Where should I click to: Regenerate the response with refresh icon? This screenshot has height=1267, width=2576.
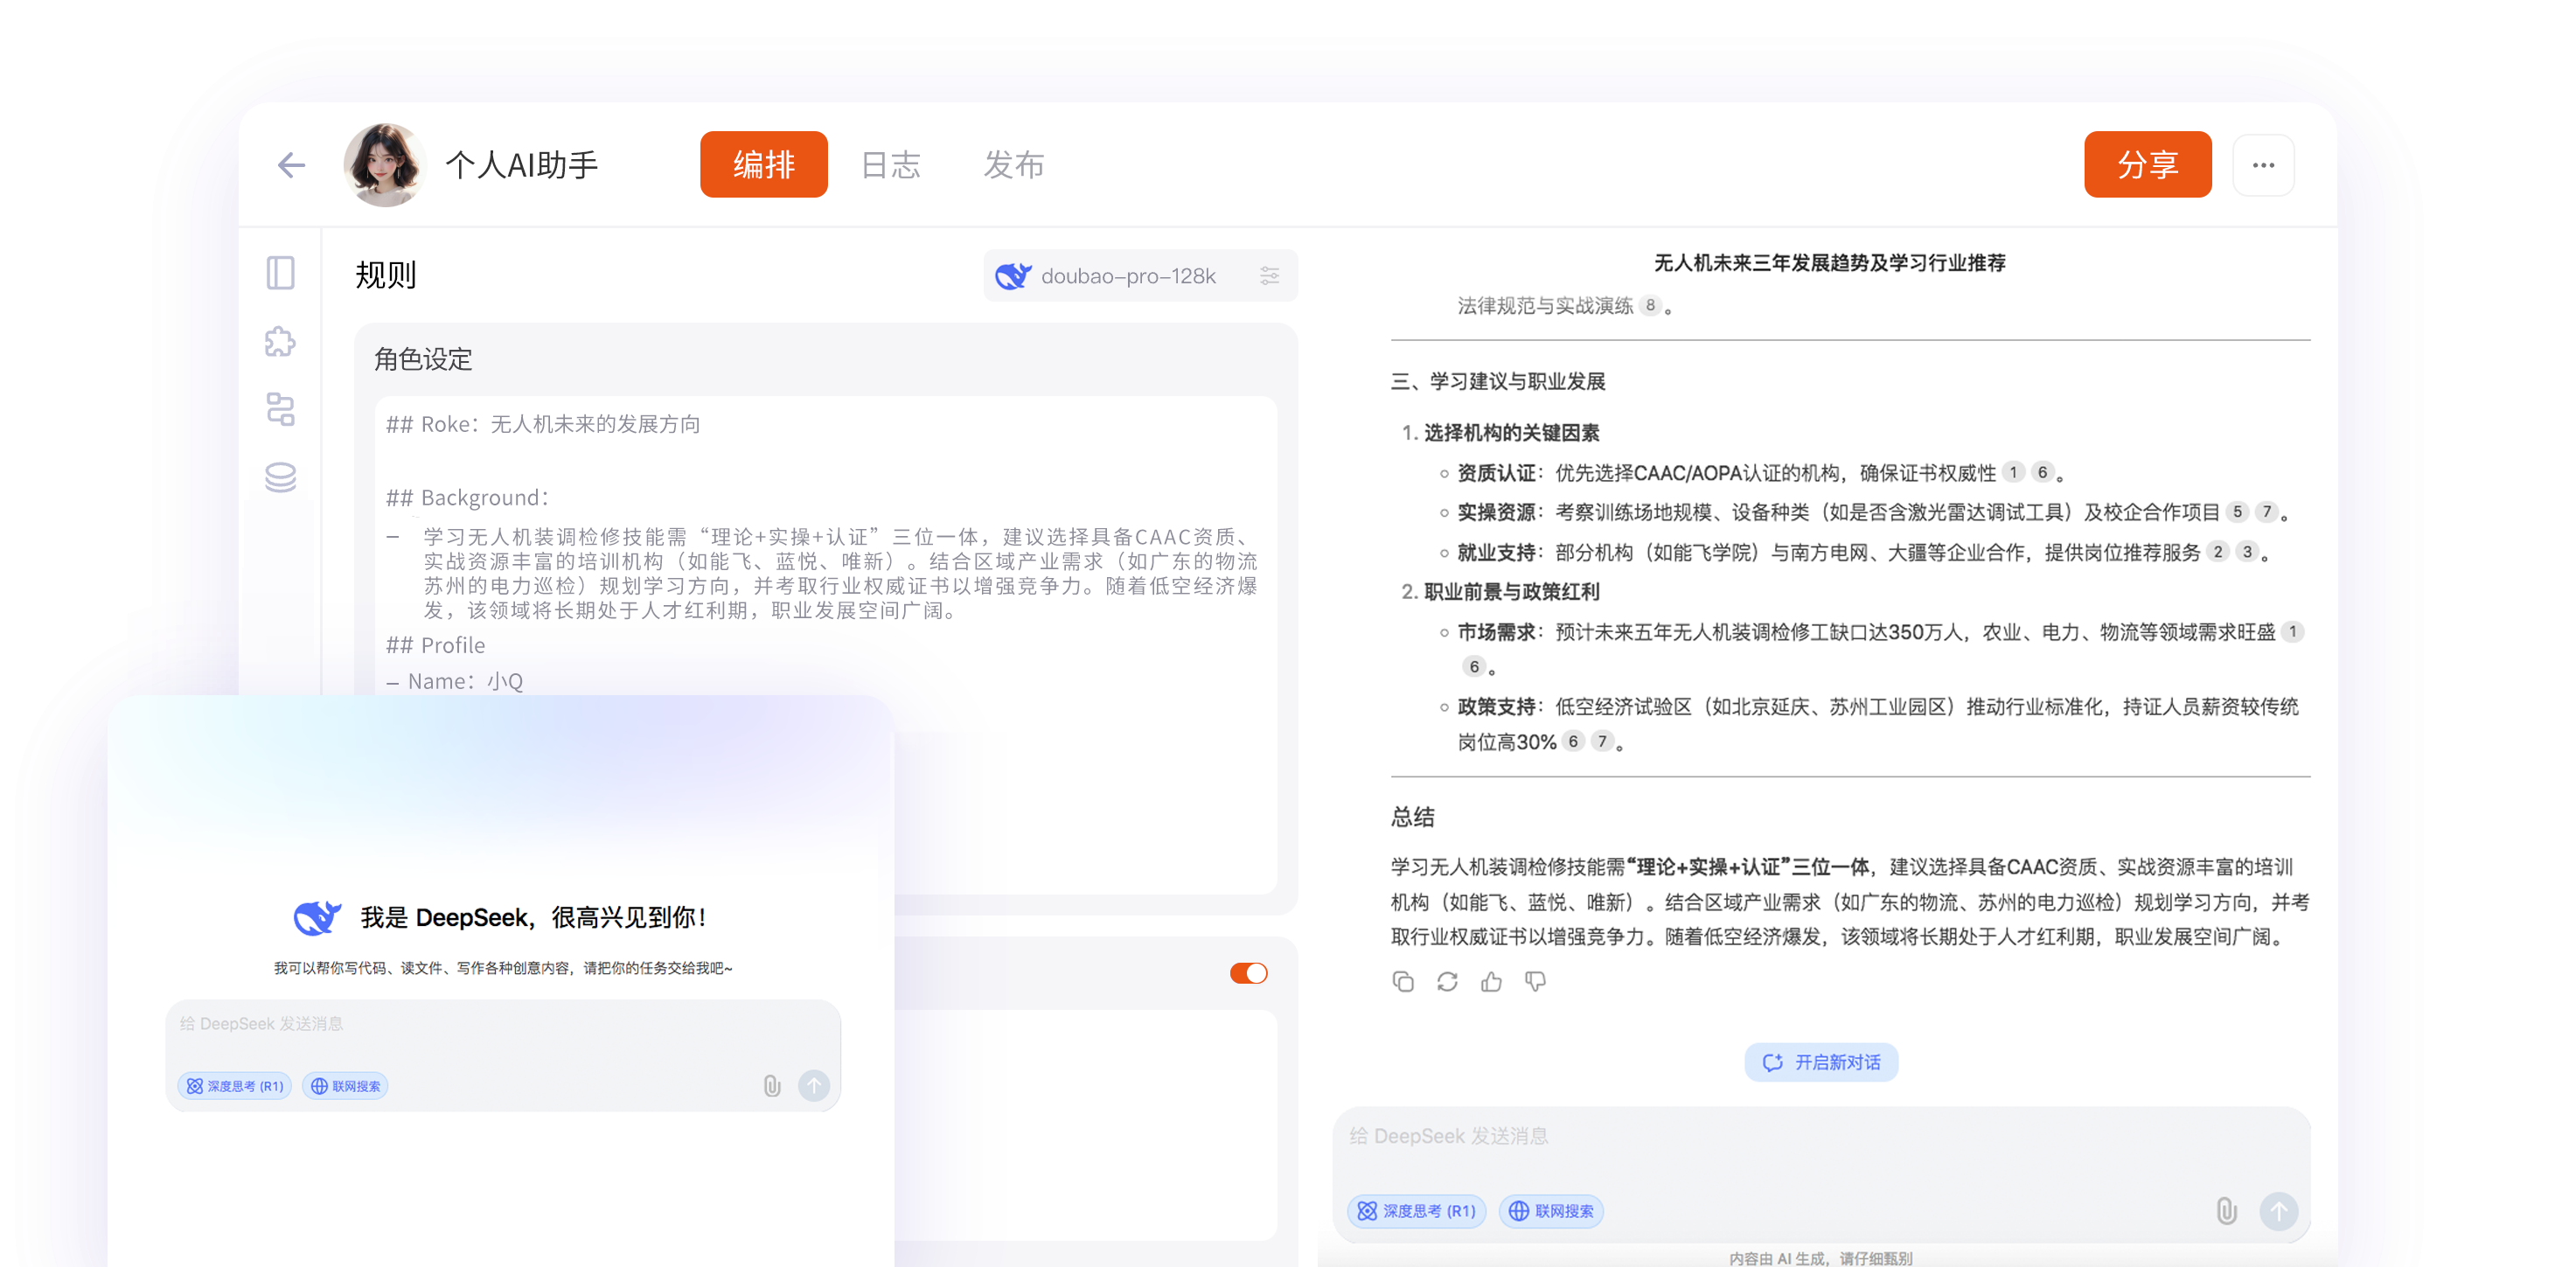tap(1447, 982)
